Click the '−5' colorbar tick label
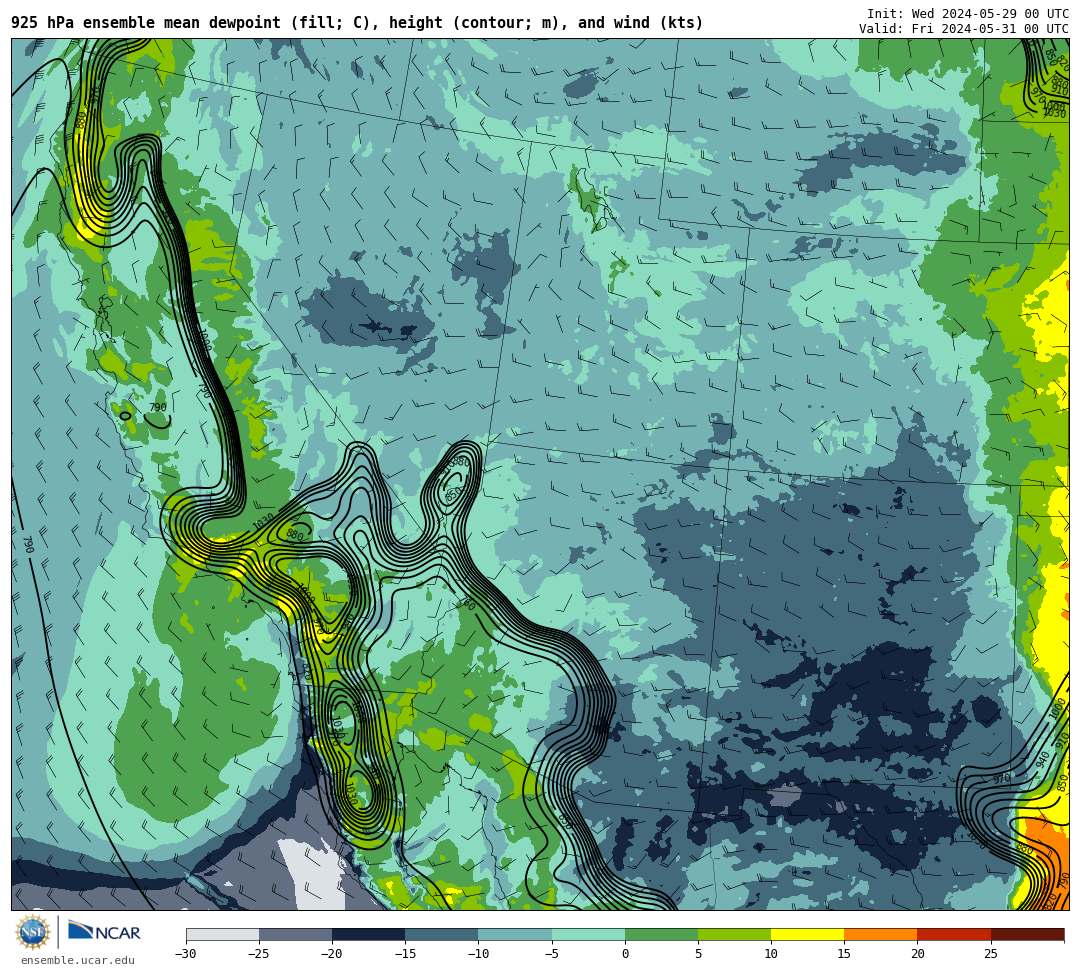 click(552, 954)
